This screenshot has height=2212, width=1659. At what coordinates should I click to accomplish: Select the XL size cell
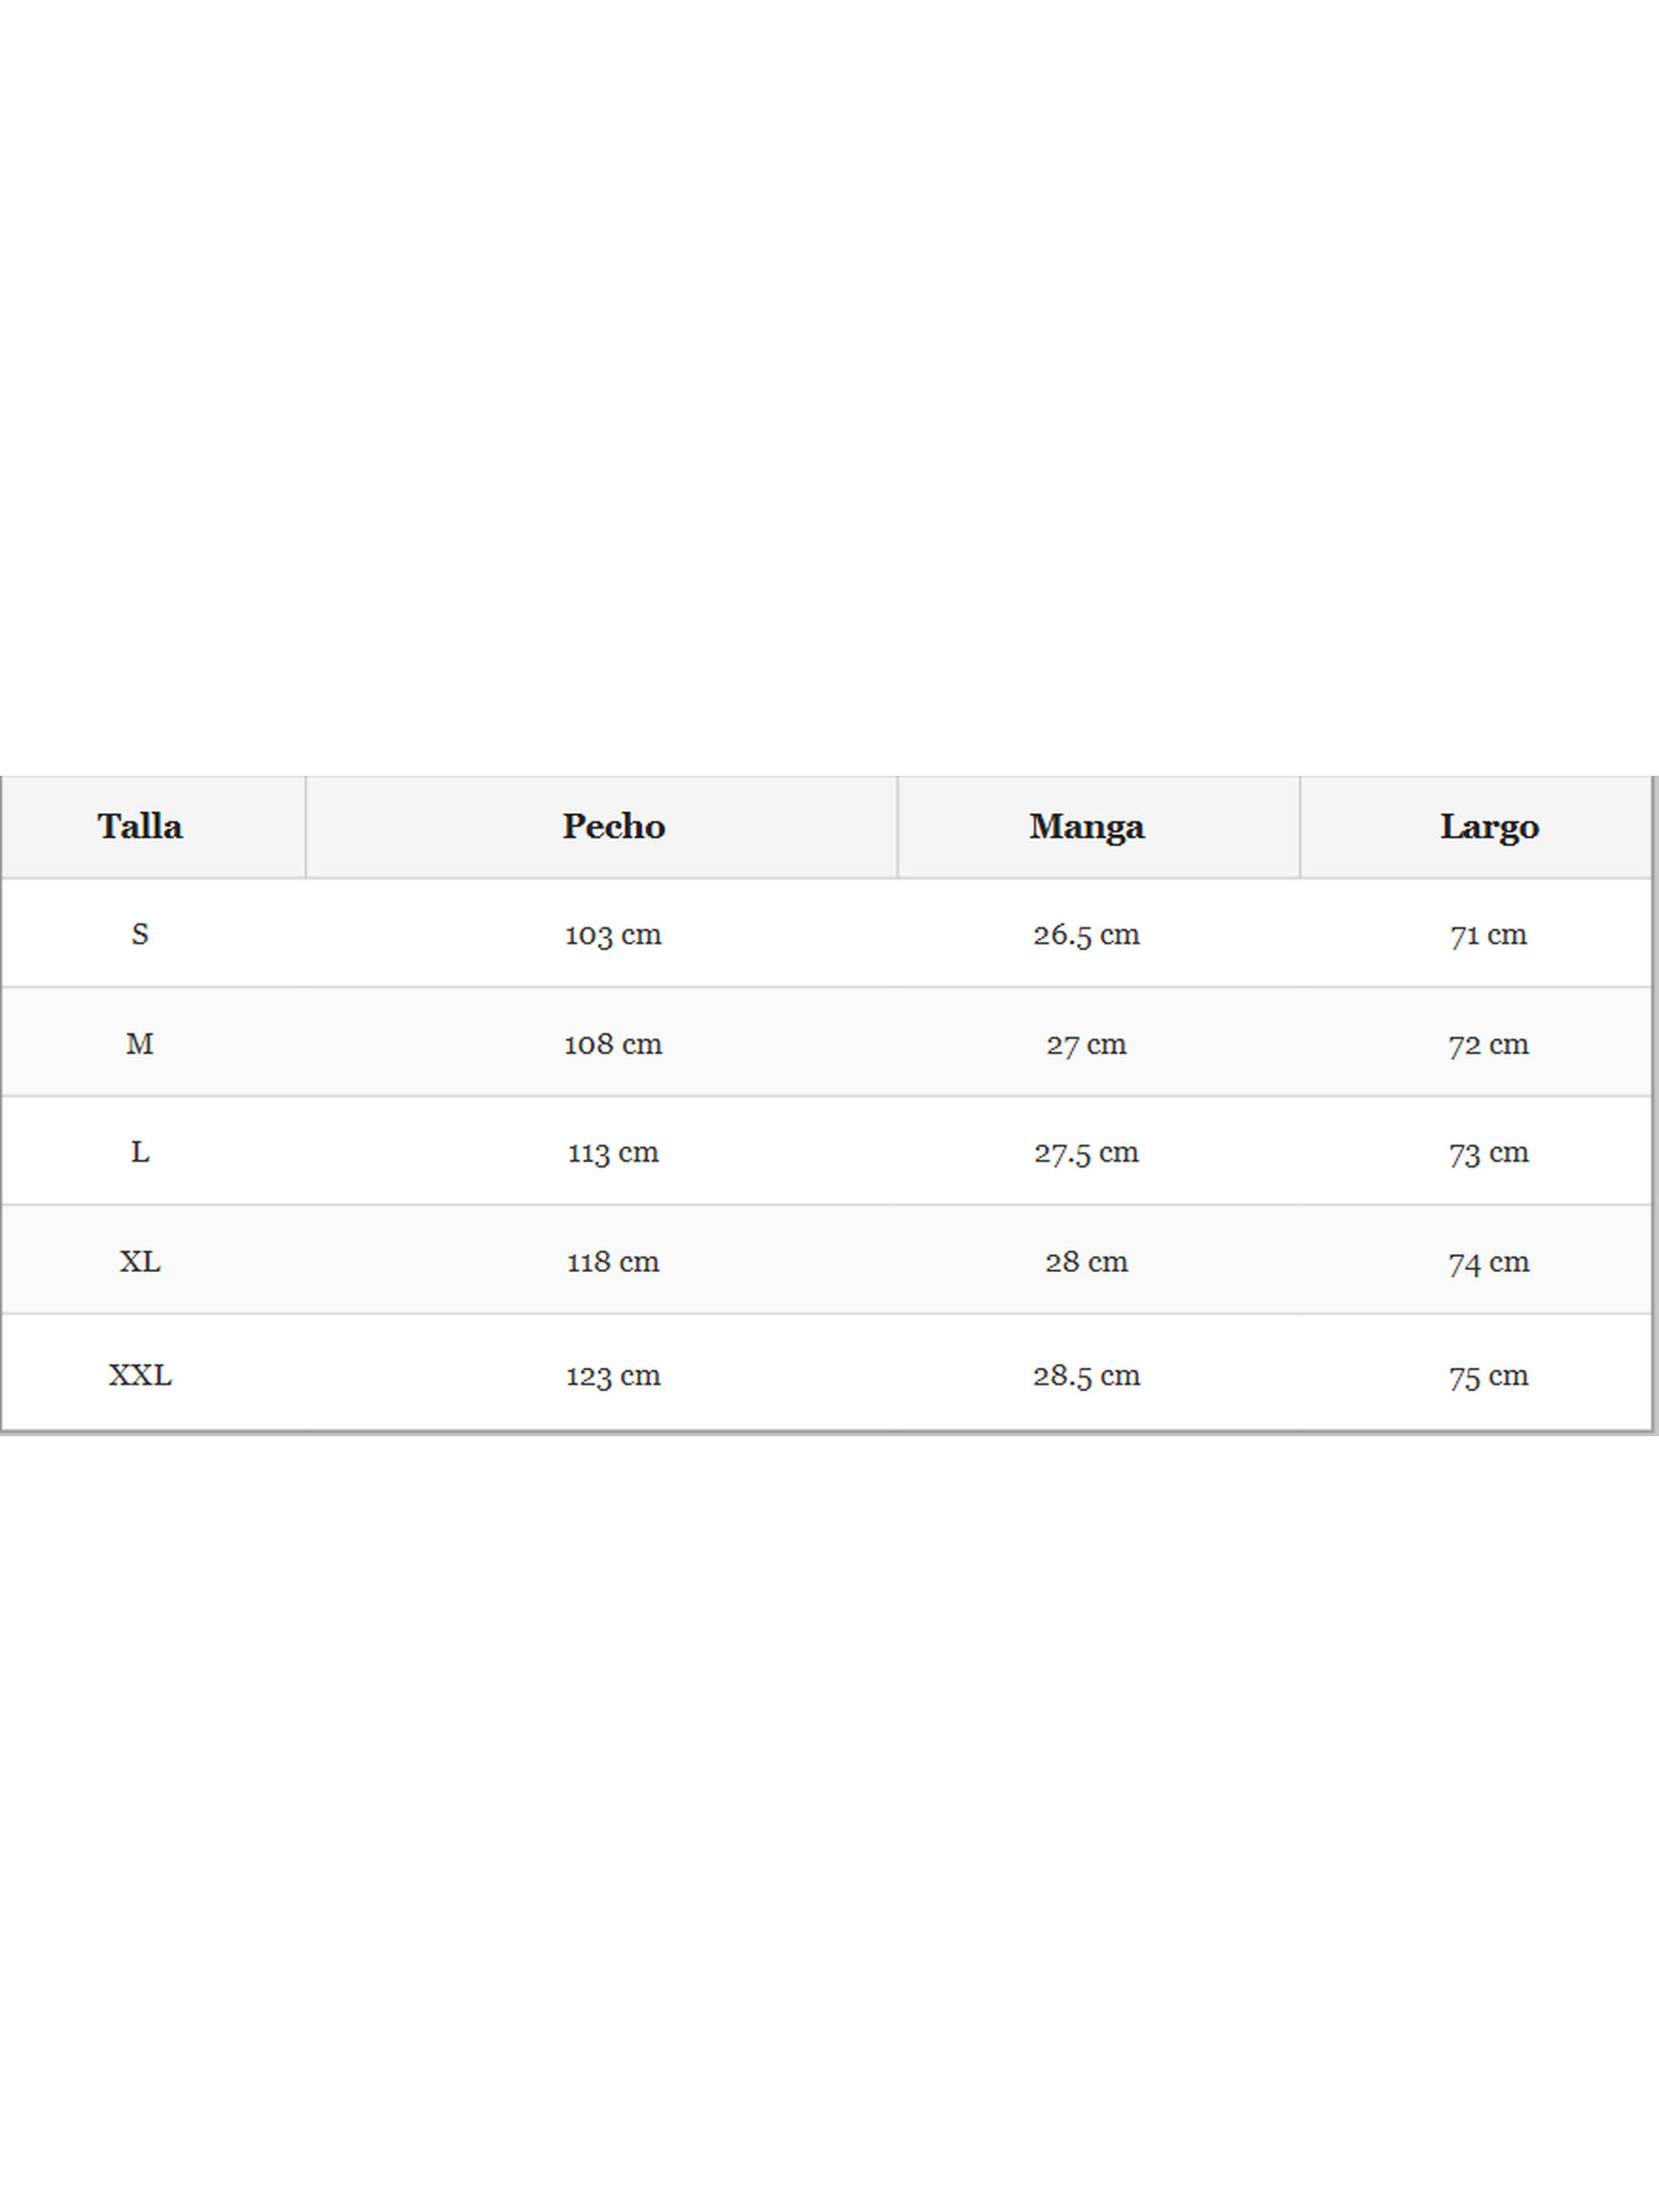[x=140, y=1262]
